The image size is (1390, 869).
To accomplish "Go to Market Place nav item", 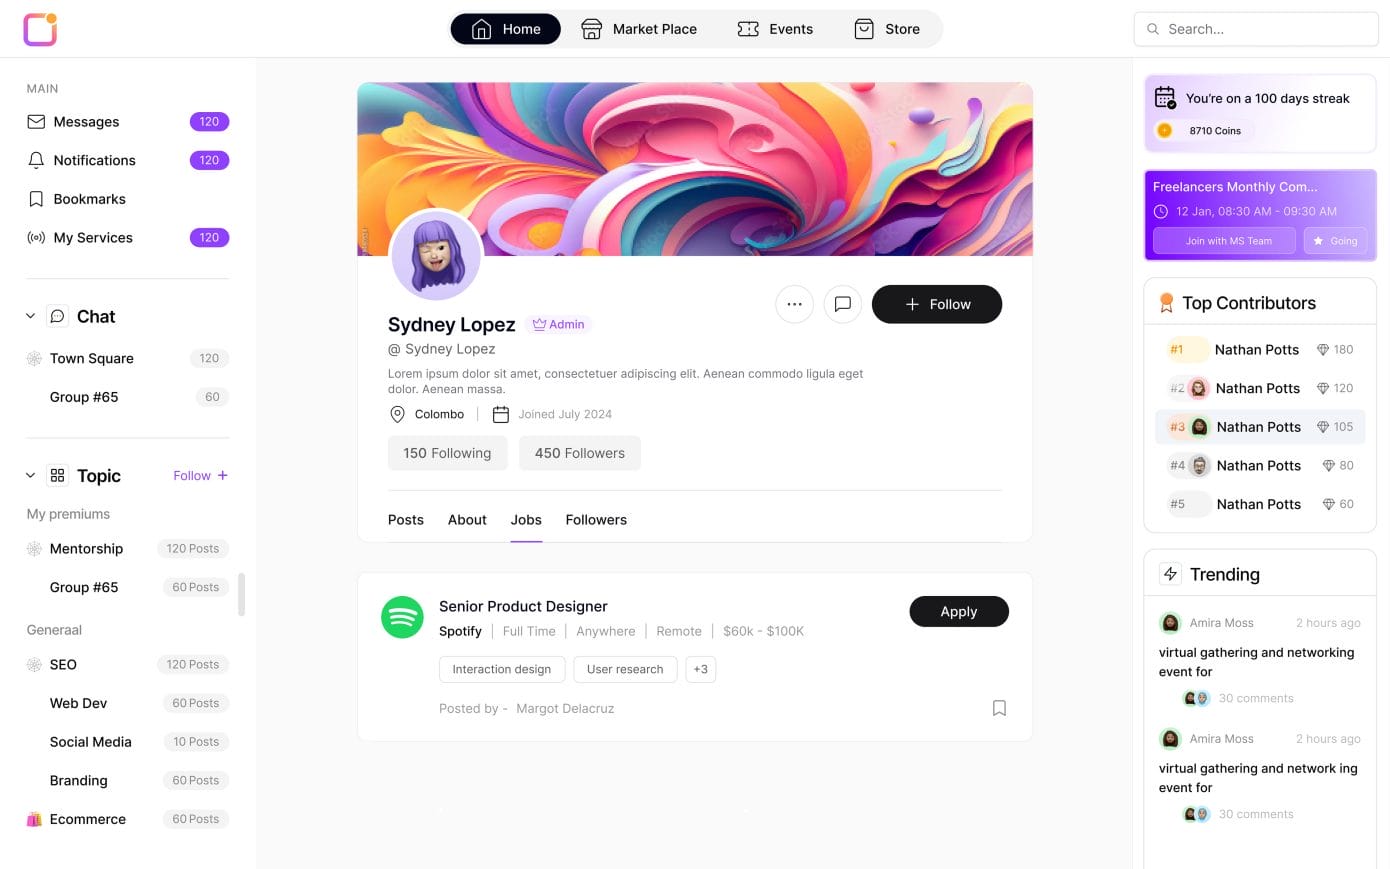I will pos(639,29).
